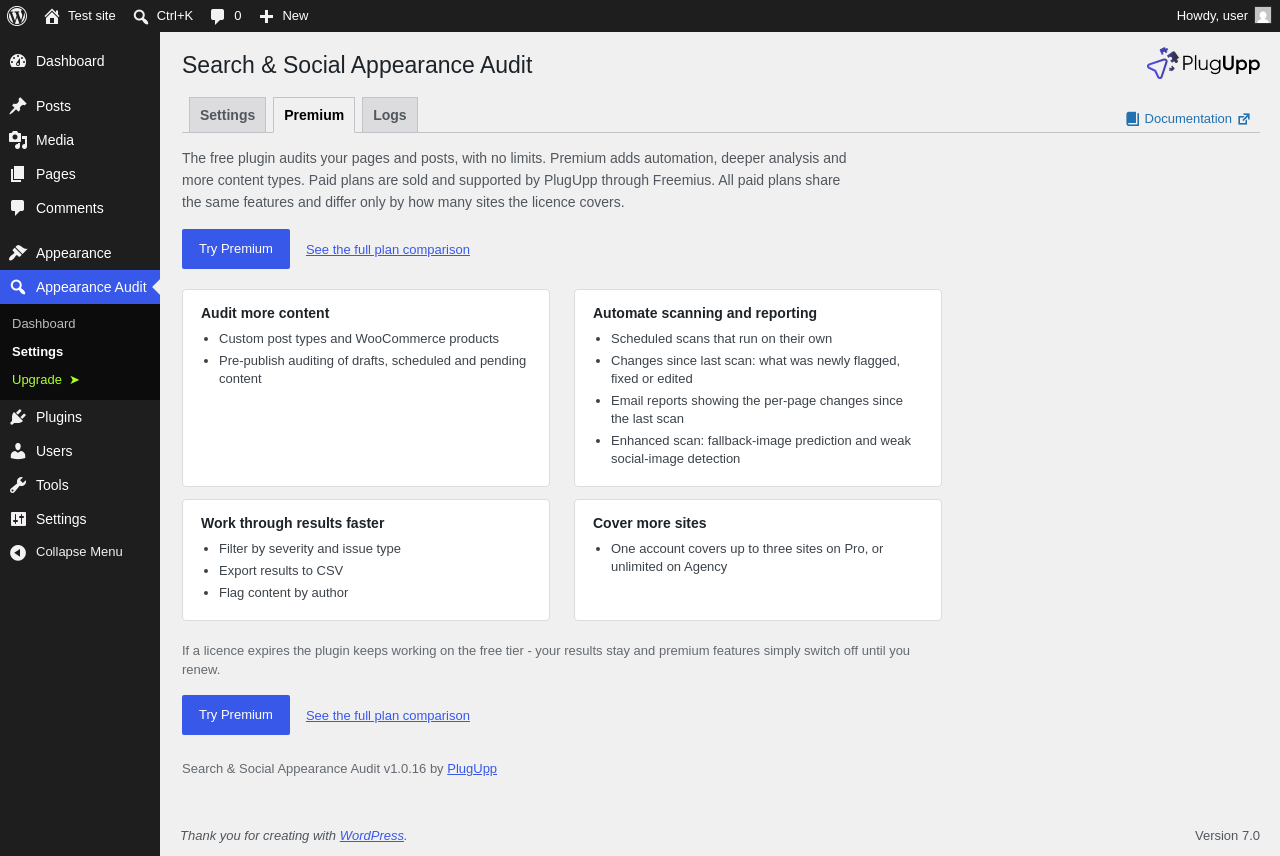Open Pages in the sidebar menu
The height and width of the screenshot is (856, 1280).
pyautogui.click(x=80, y=174)
